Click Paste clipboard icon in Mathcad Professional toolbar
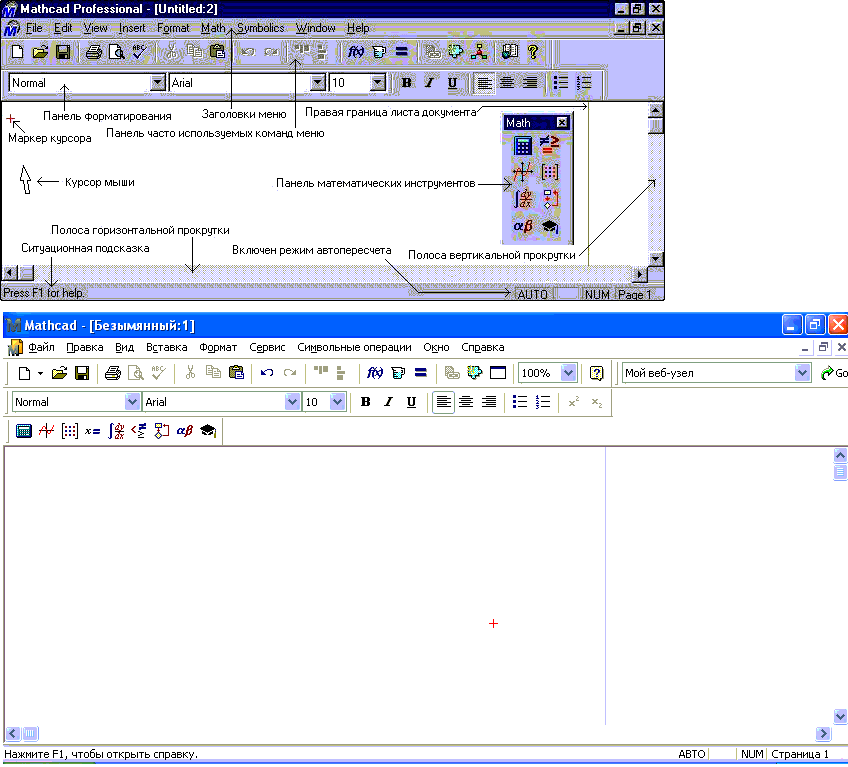 pyautogui.click(x=217, y=52)
